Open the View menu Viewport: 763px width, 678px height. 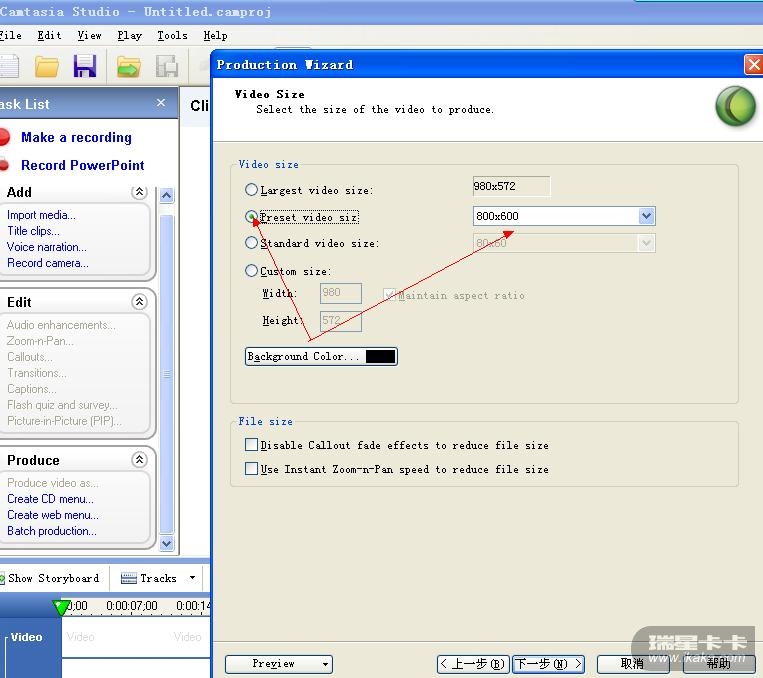[x=89, y=36]
